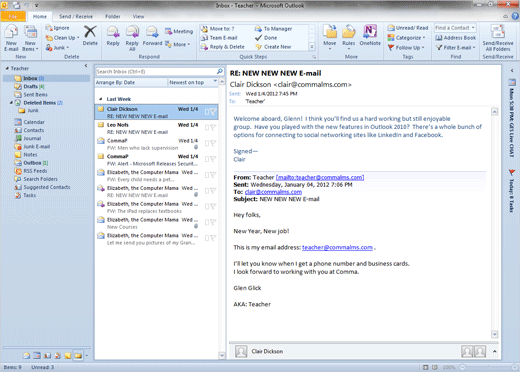Forward the selected e-mail
The height and width of the screenshot is (372, 520).
[152, 36]
